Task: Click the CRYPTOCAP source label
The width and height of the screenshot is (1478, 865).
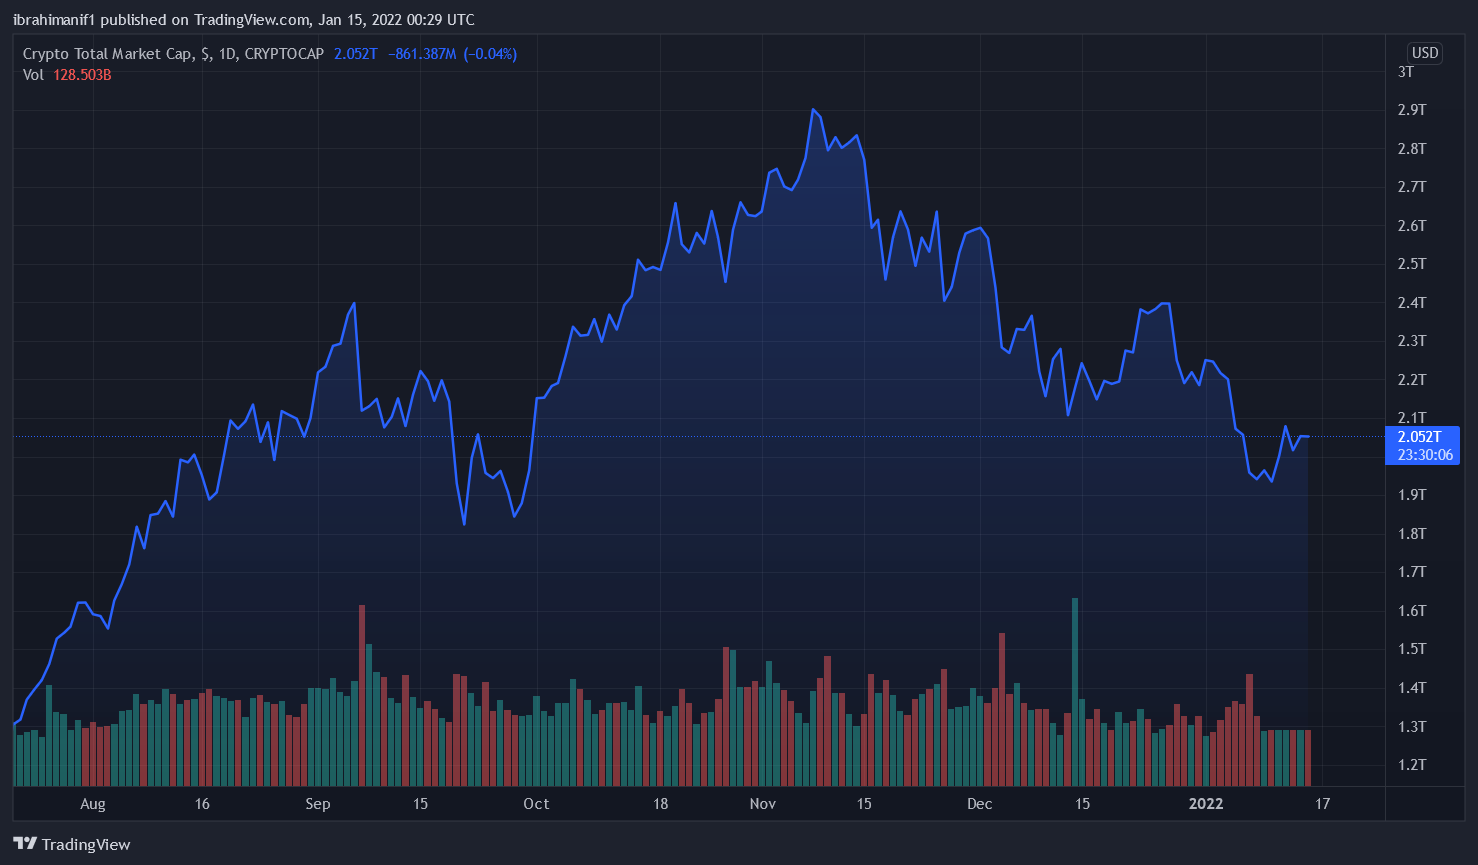Action: pos(284,54)
